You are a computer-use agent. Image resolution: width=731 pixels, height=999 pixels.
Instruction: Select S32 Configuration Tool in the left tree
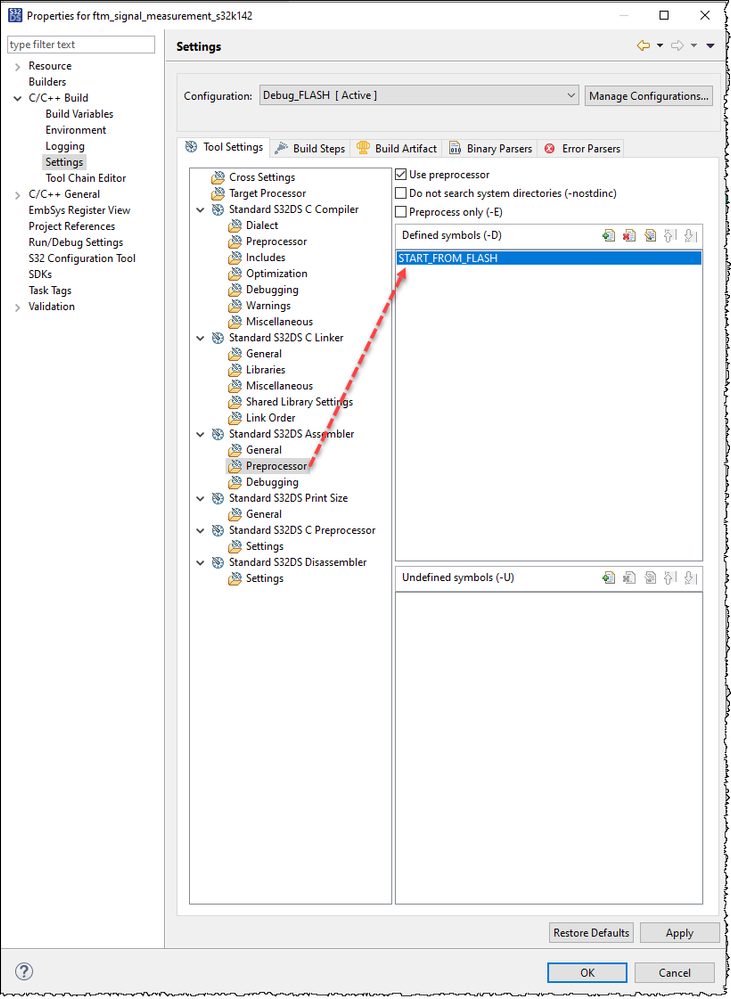point(82,259)
